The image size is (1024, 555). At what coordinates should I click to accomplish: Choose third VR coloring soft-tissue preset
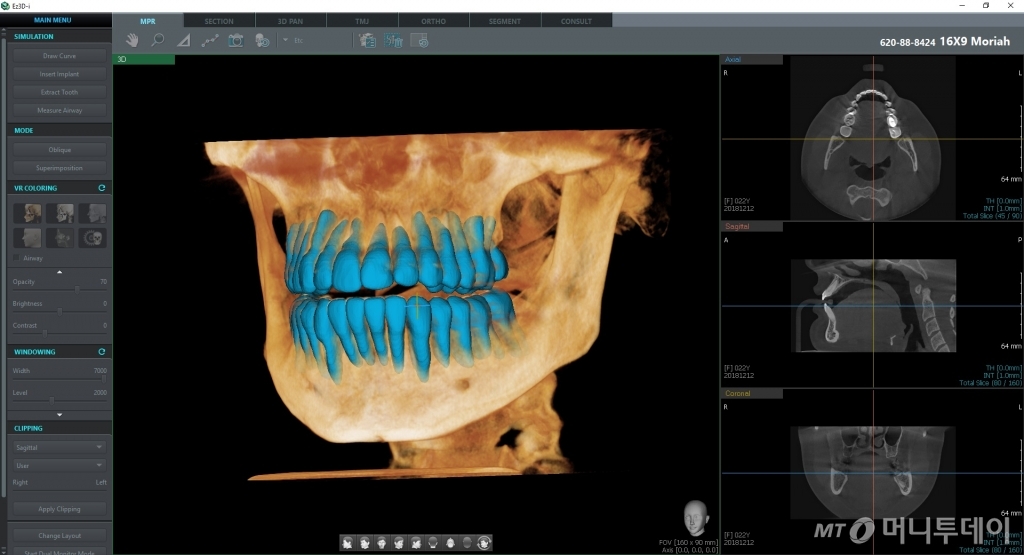(93, 213)
